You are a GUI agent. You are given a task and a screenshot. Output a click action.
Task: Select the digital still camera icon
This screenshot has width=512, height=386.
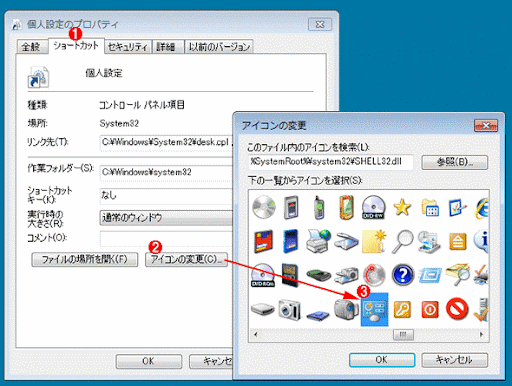pos(289,309)
